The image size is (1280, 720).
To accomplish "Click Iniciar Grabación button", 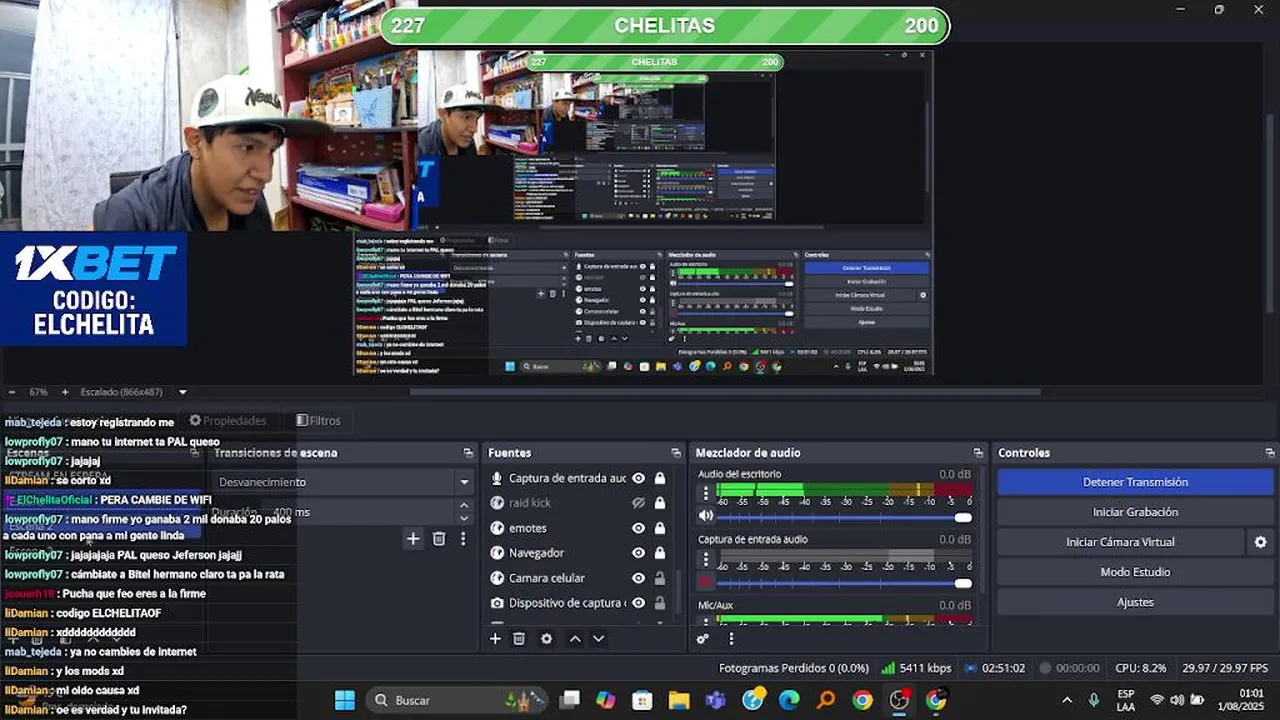I will point(1135,512).
